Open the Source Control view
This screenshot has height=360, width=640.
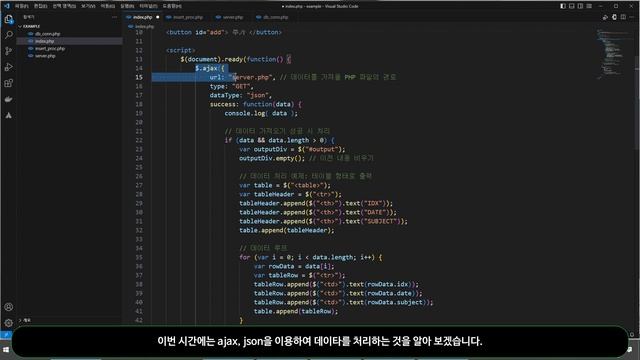(9, 51)
